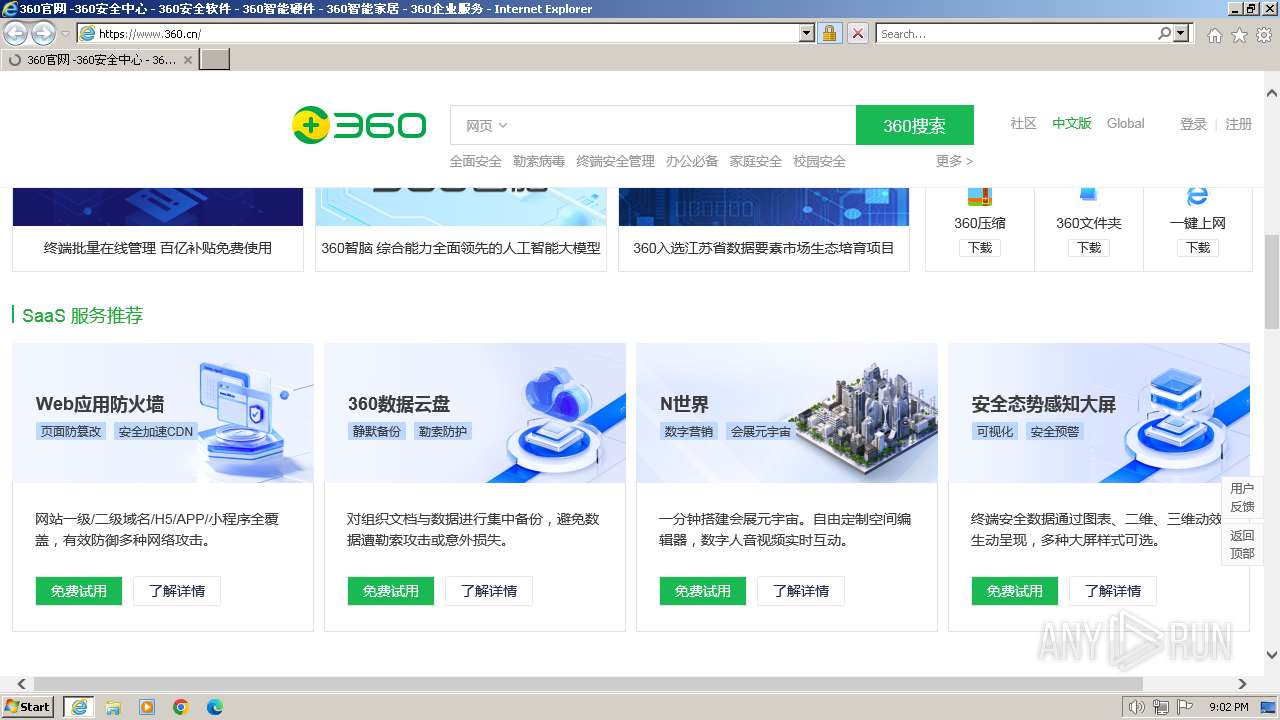1280x720 pixels.
Task: Click the IE address bar URL field
Action: (445, 33)
